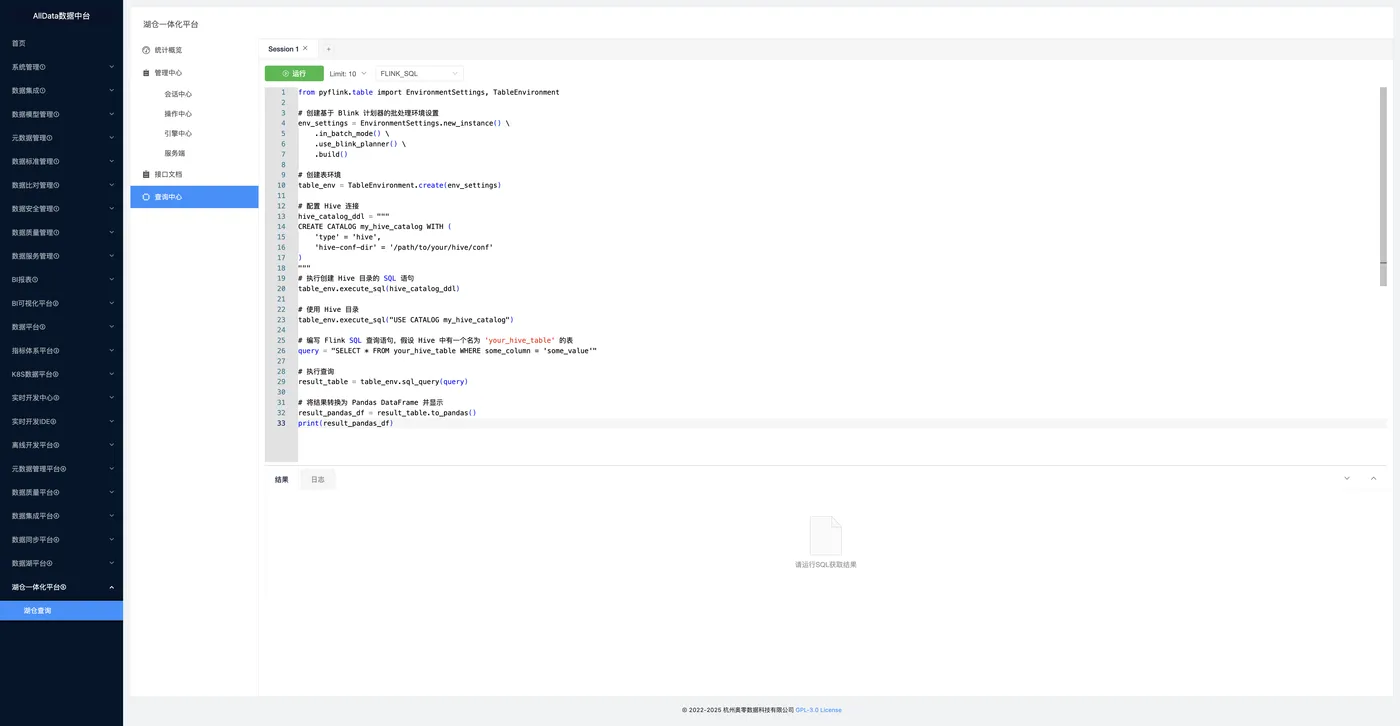Expand 数据集成 sidebar menu chevron
Viewport: 1400px width, 726px height.
pyautogui.click(x=111, y=91)
